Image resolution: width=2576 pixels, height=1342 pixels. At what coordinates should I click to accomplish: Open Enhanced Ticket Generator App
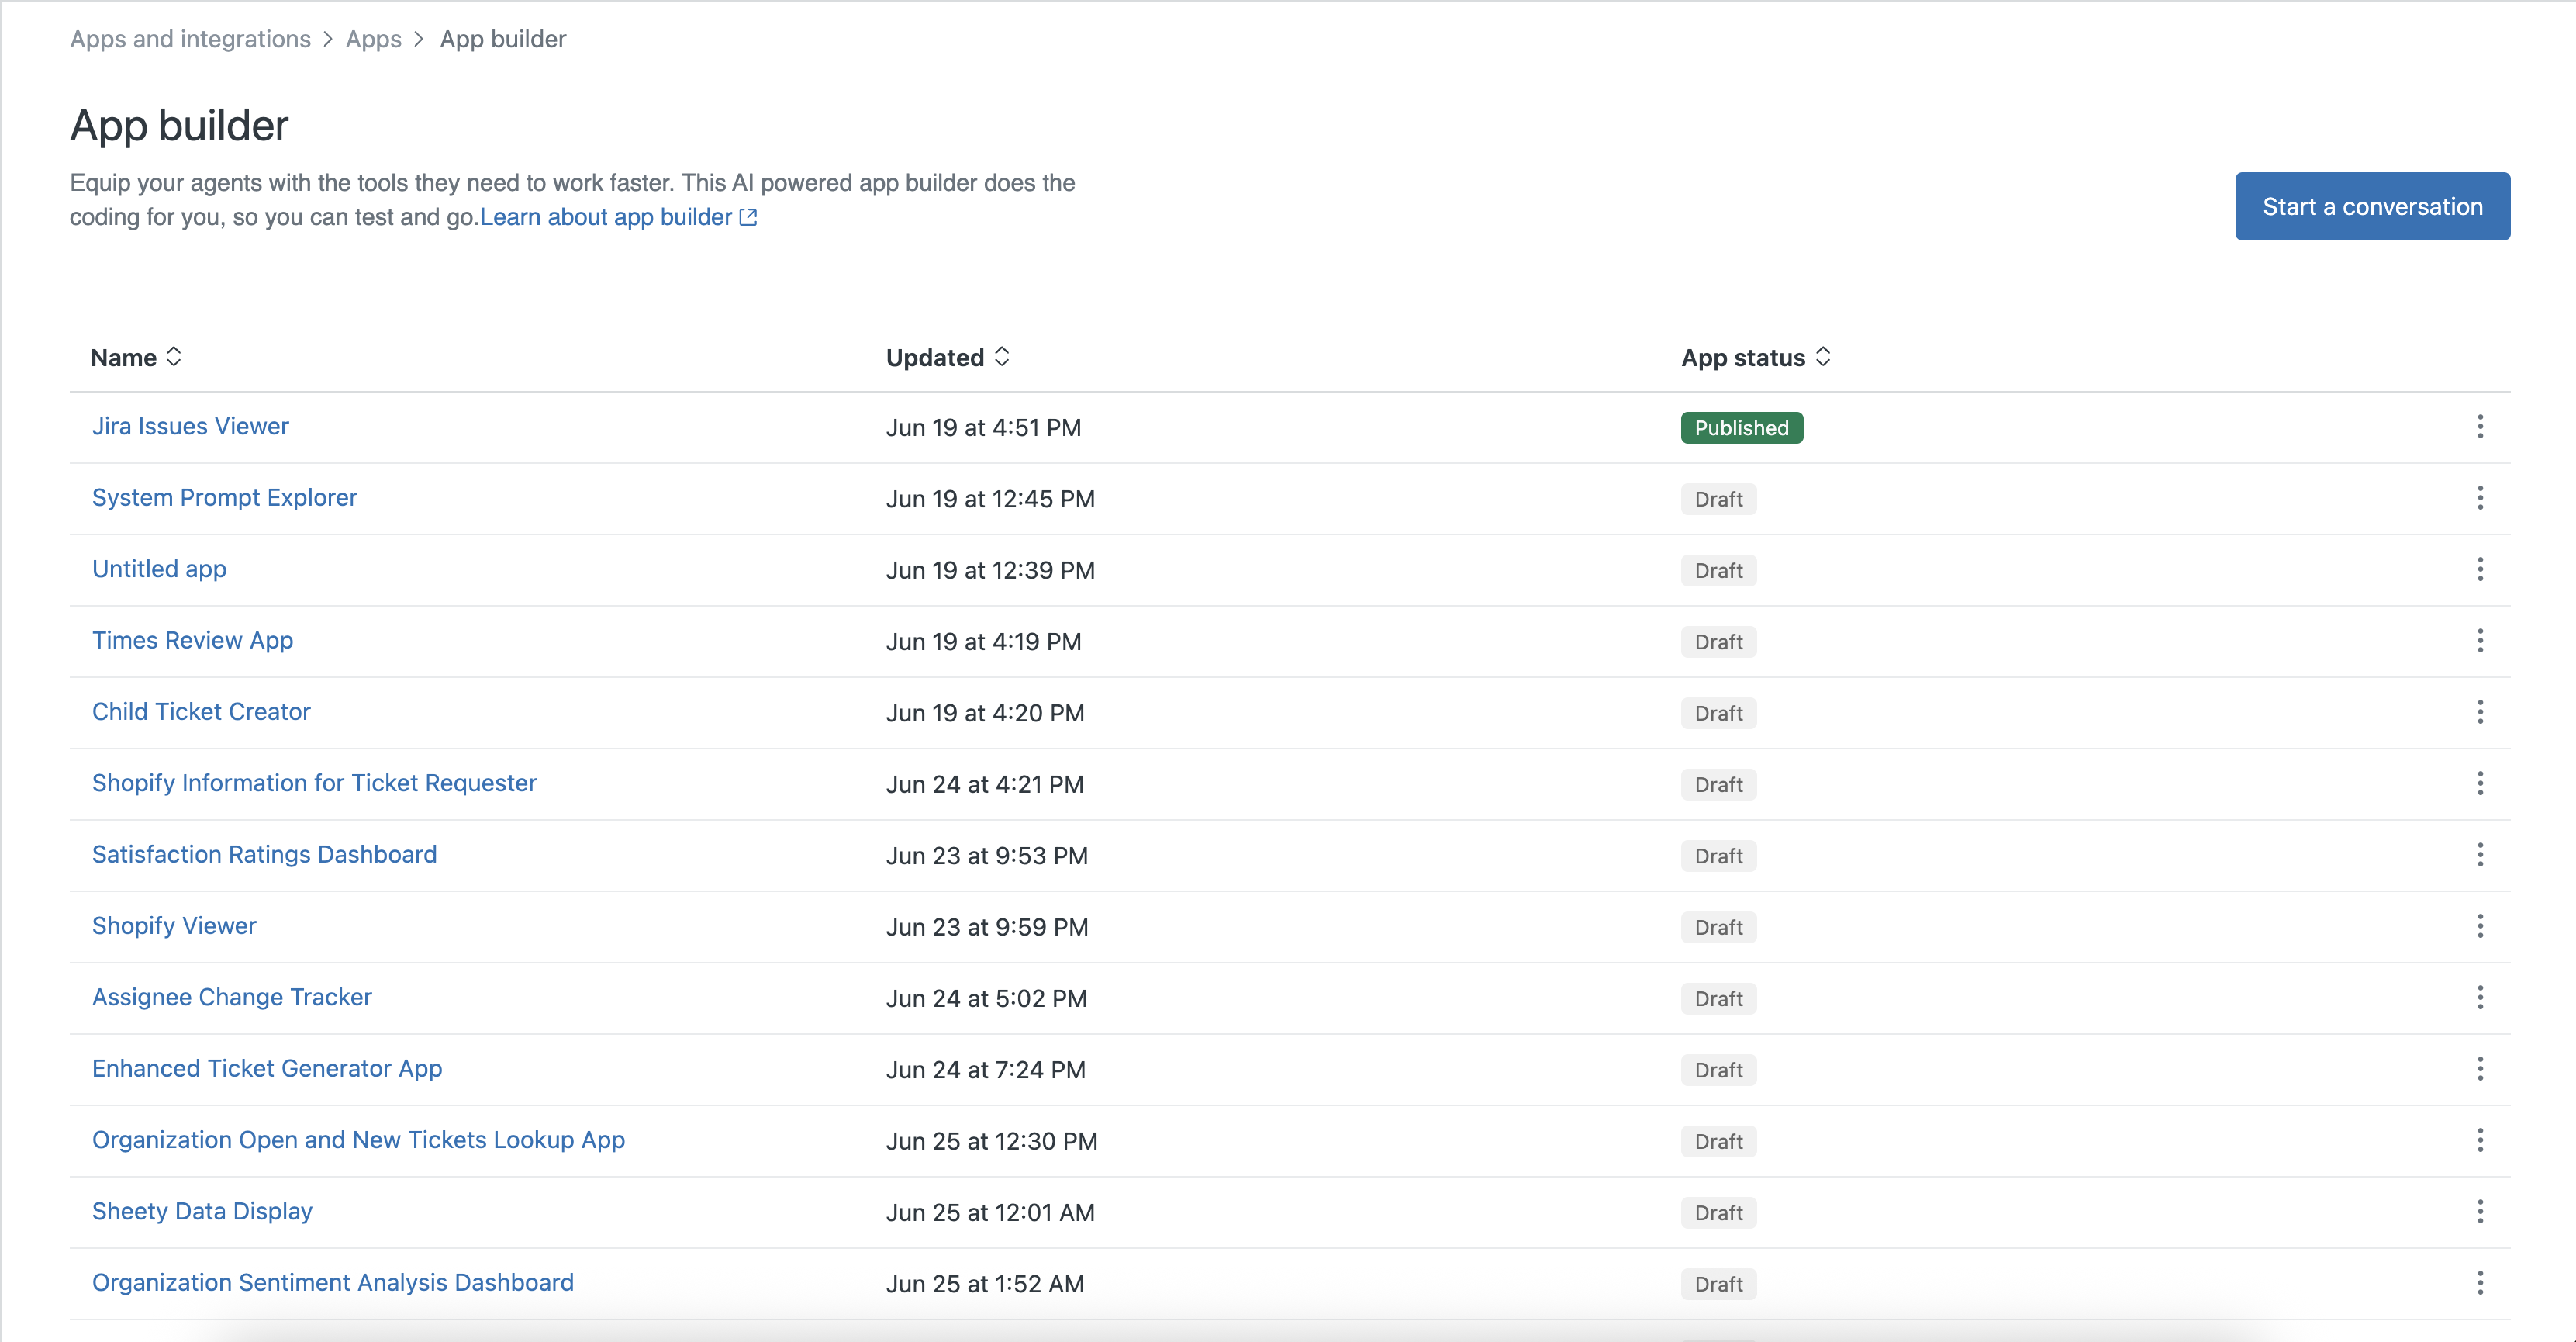point(267,1068)
